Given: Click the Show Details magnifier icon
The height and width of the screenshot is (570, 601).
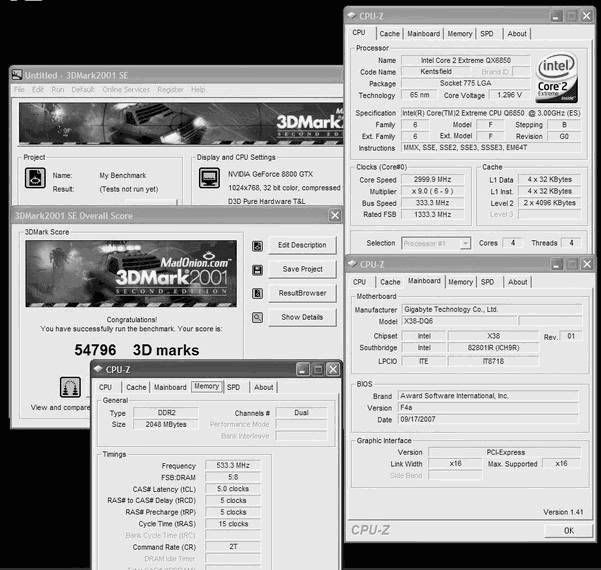Looking at the screenshot, I should click(257, 317).
